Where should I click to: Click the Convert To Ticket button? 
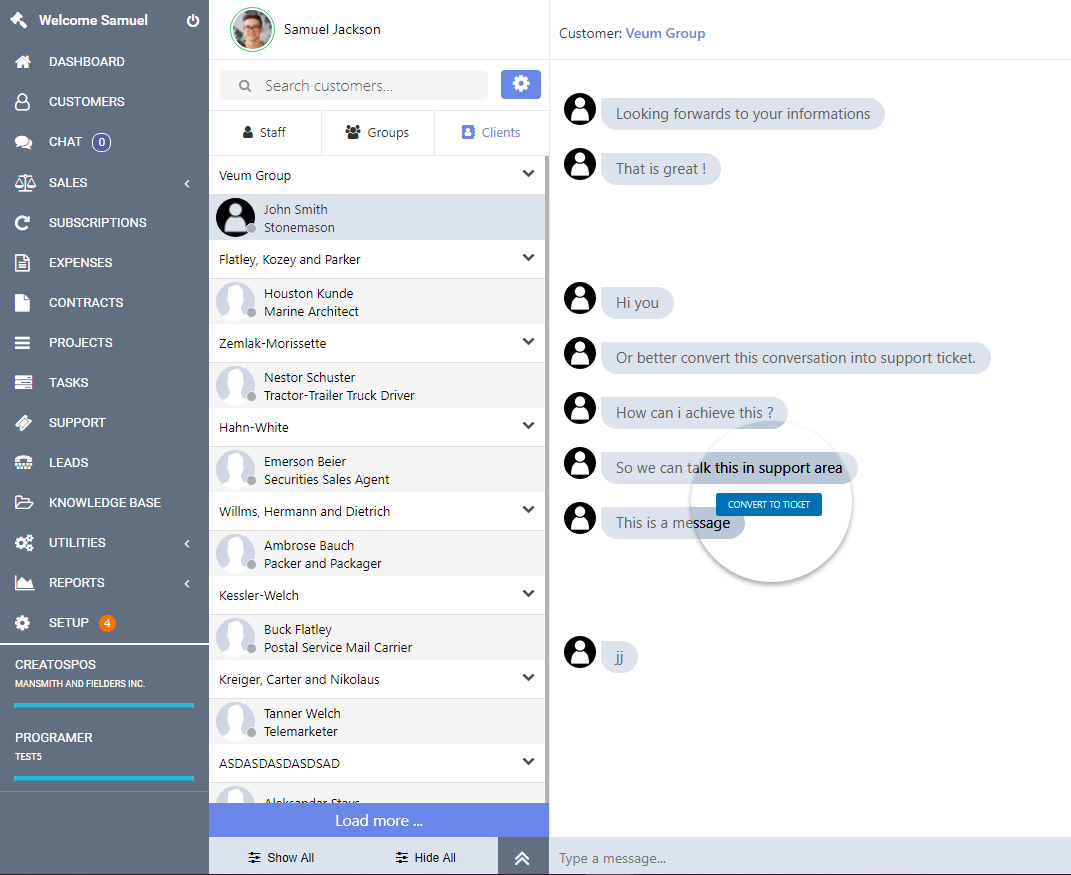pyautogui.click(x=768, y=504)
